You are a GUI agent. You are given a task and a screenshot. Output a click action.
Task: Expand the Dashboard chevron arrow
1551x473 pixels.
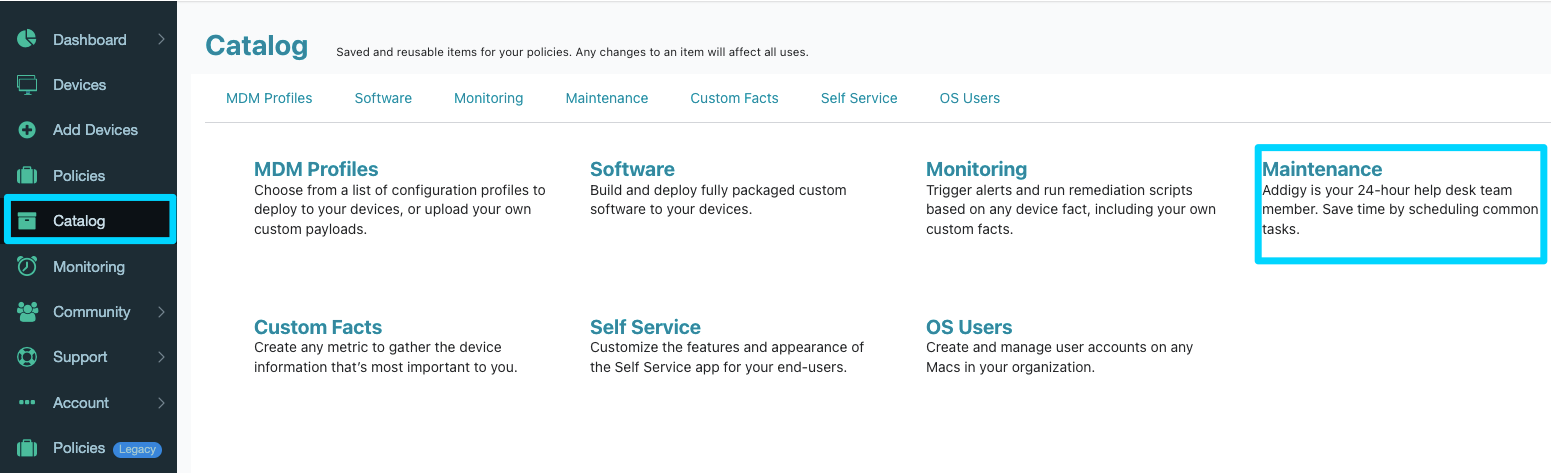(x=162, y=40)
